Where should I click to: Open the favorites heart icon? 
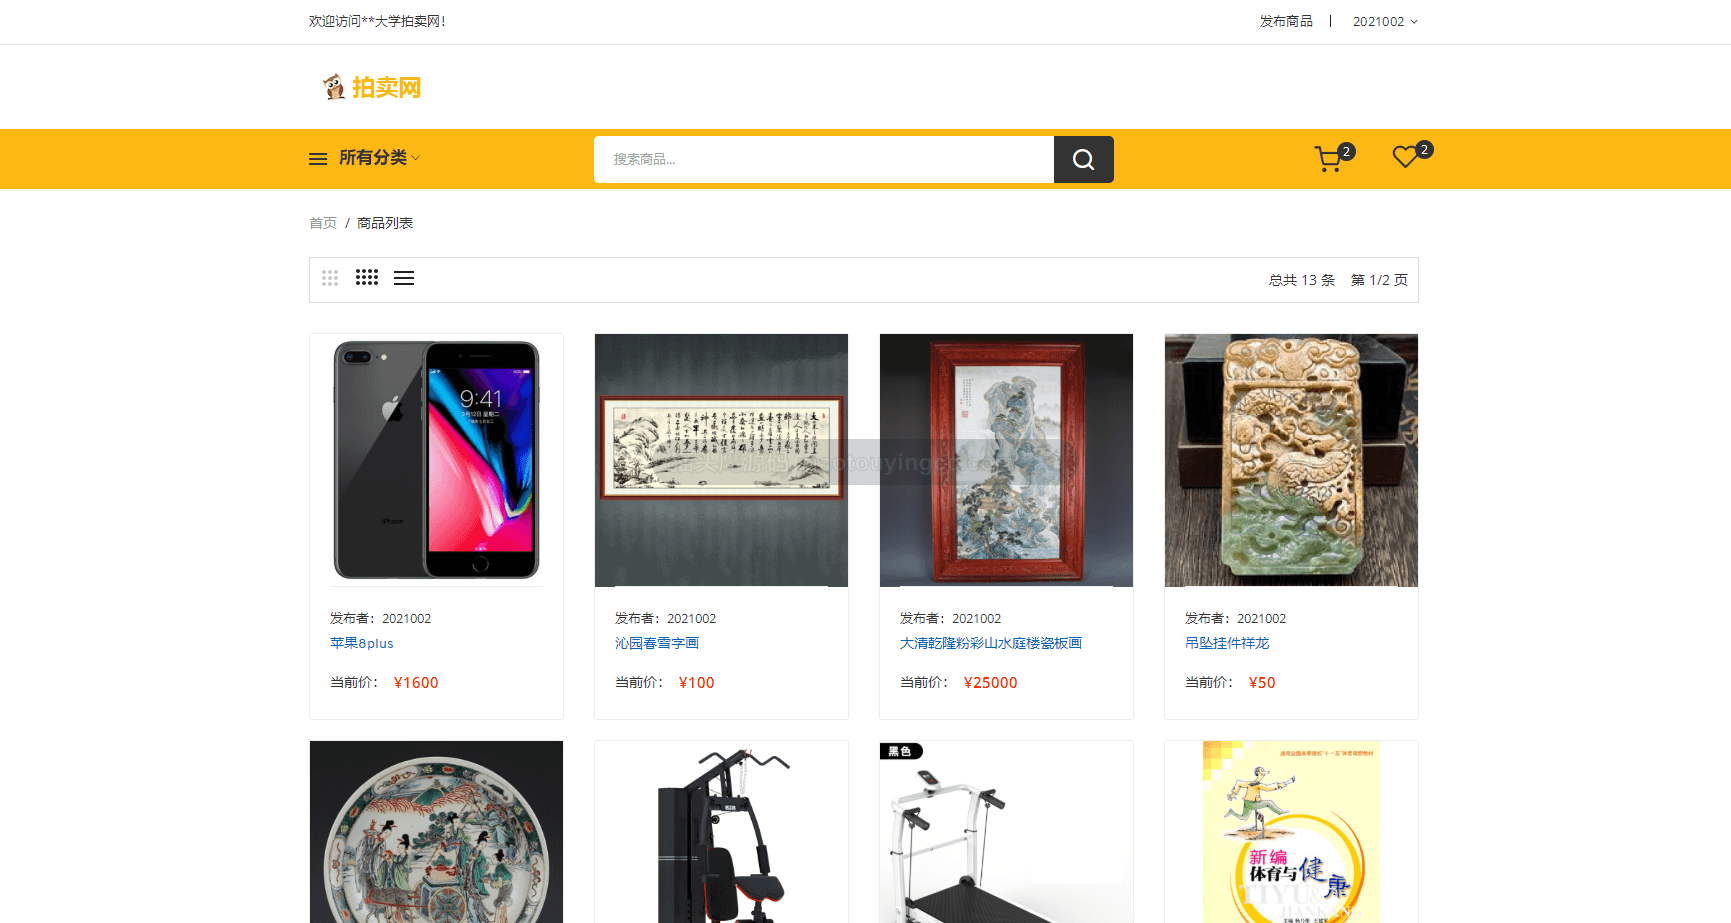click(x=1405, y=157)
